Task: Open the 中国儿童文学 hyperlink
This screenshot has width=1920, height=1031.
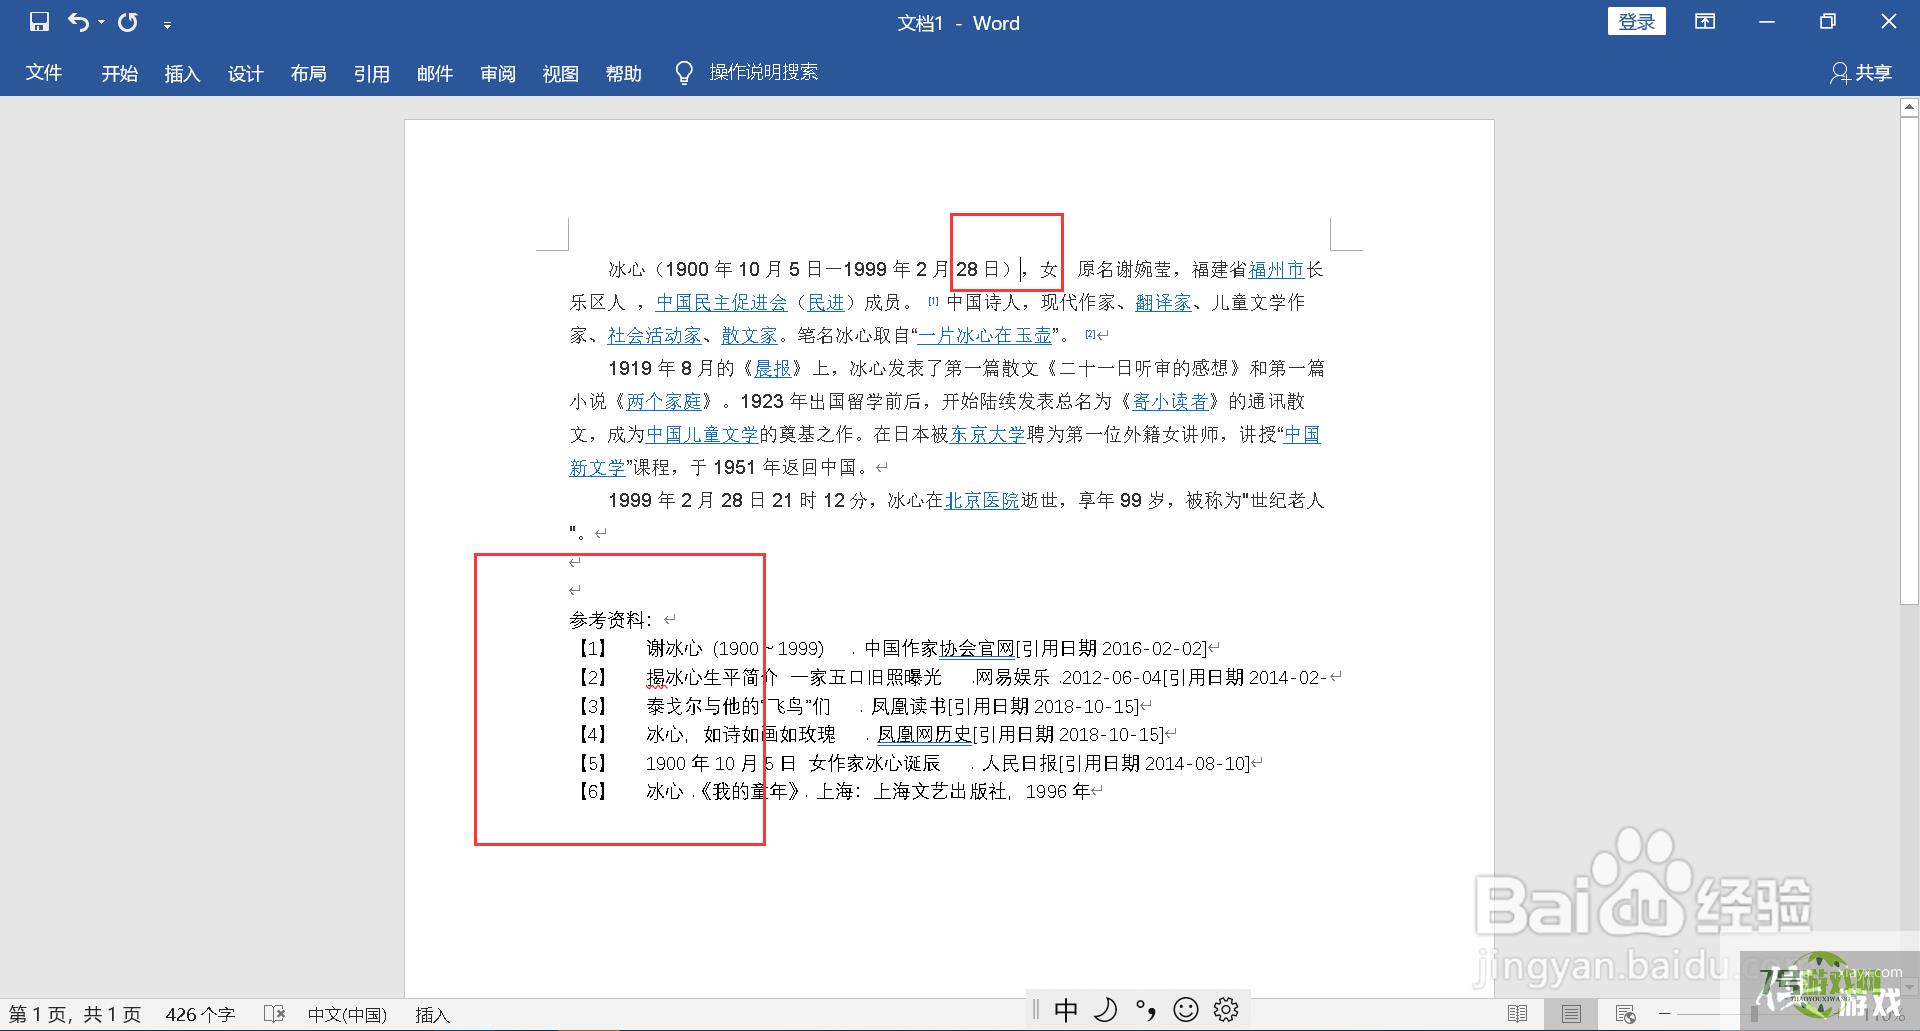Action: tap(702, 434)
